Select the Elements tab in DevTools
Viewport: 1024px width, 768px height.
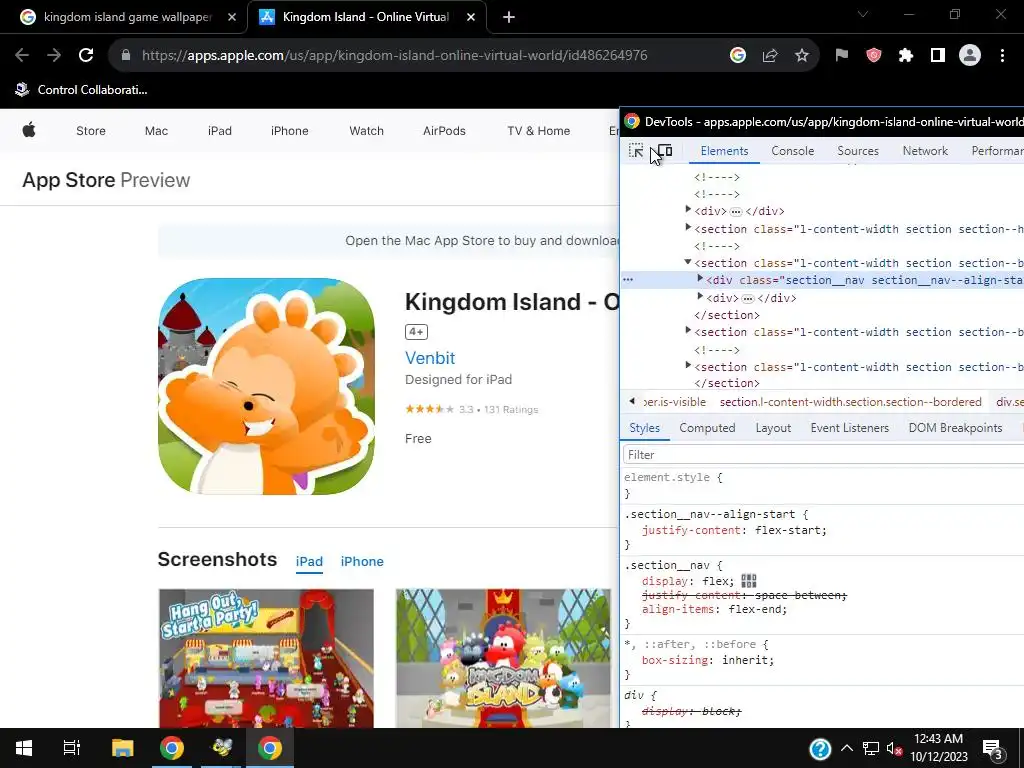[x=724, y=151]
